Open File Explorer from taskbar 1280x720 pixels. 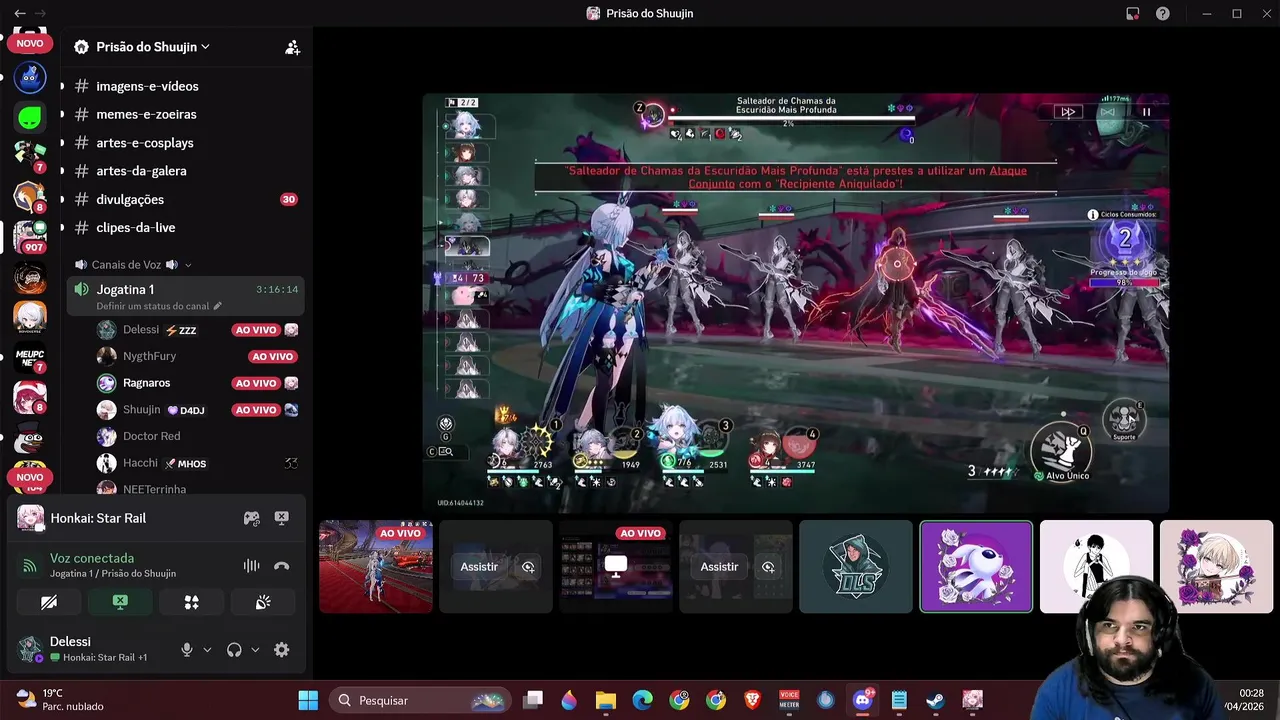[606, 700]
